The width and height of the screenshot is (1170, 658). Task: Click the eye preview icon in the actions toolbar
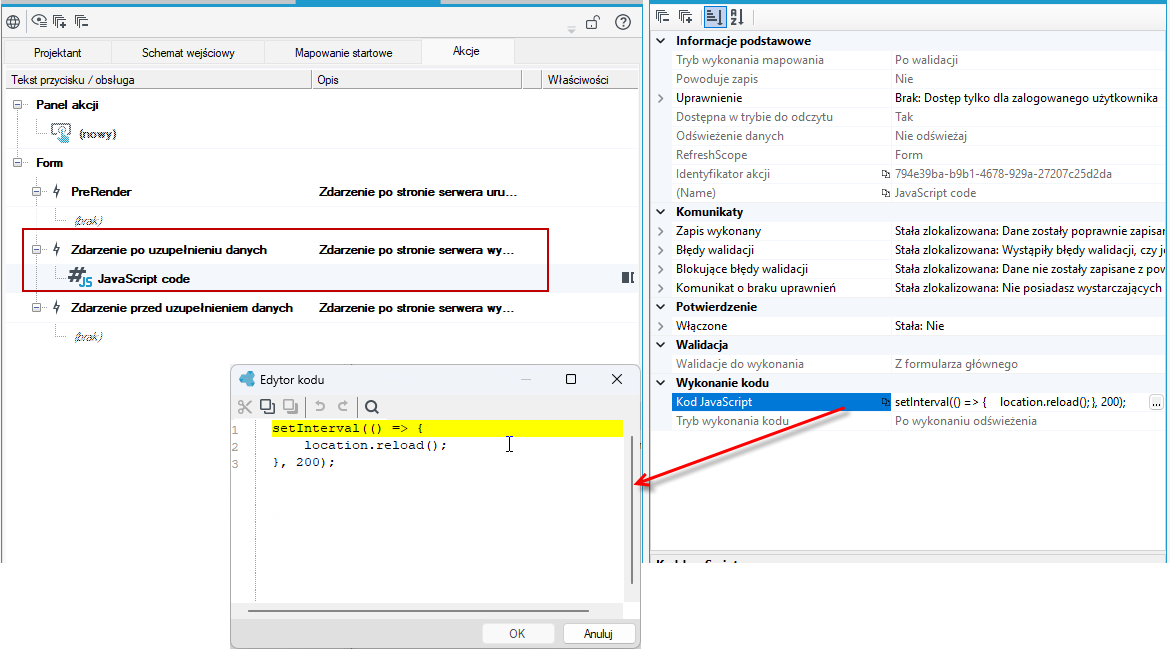[x=39, y=22]
